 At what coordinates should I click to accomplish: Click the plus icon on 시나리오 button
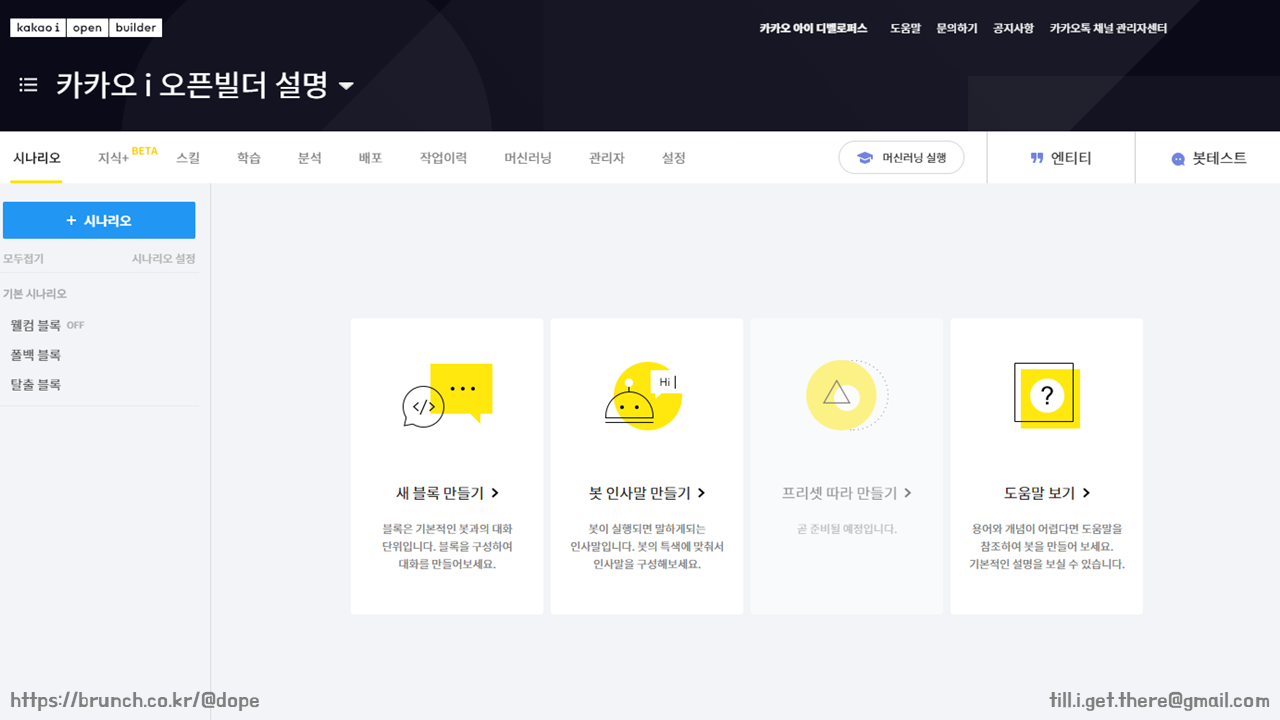tap(71, 221)
